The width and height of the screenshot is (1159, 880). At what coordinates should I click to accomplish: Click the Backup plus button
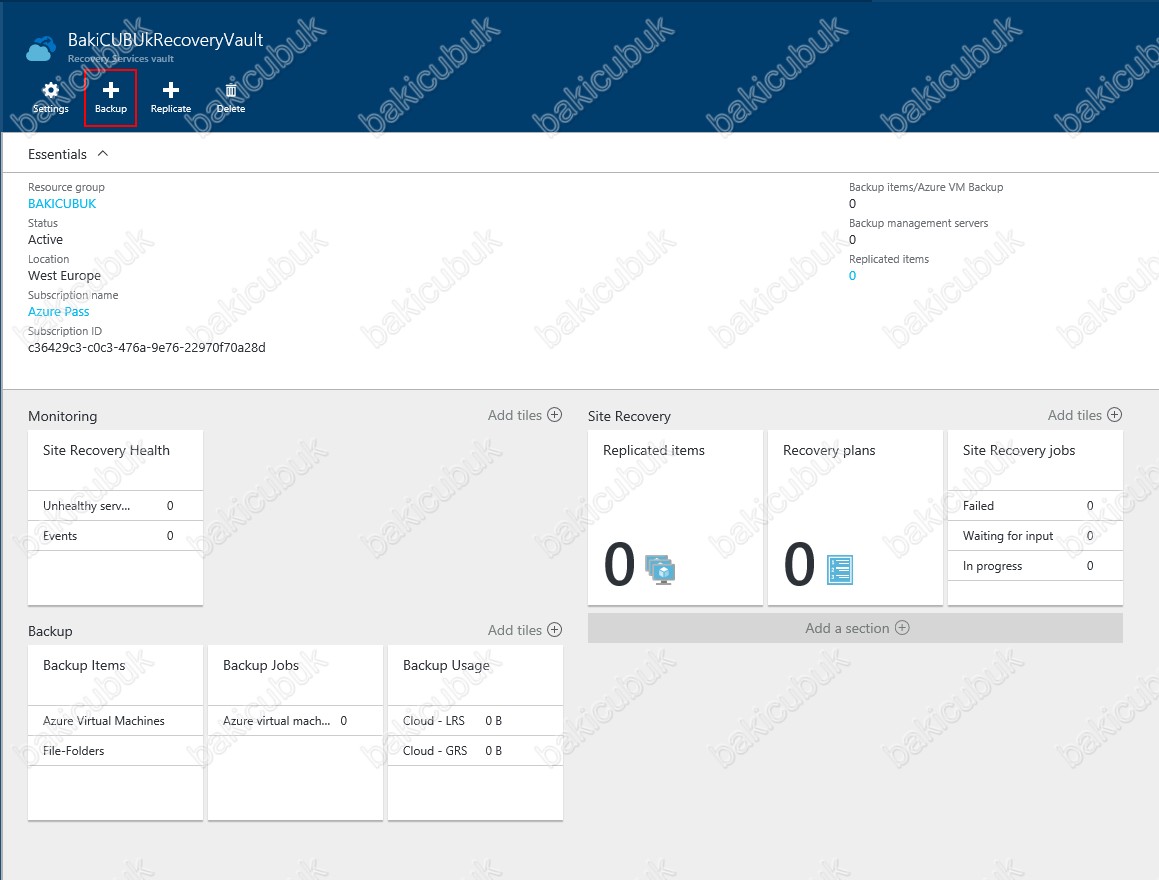click(x=111, y=98)
